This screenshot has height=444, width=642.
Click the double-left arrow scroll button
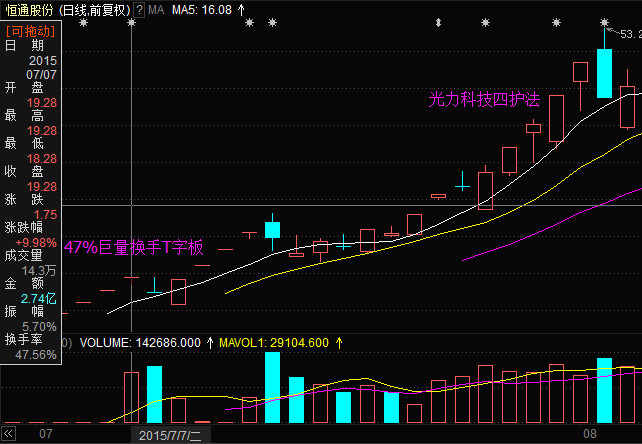(x=8, y=434)
